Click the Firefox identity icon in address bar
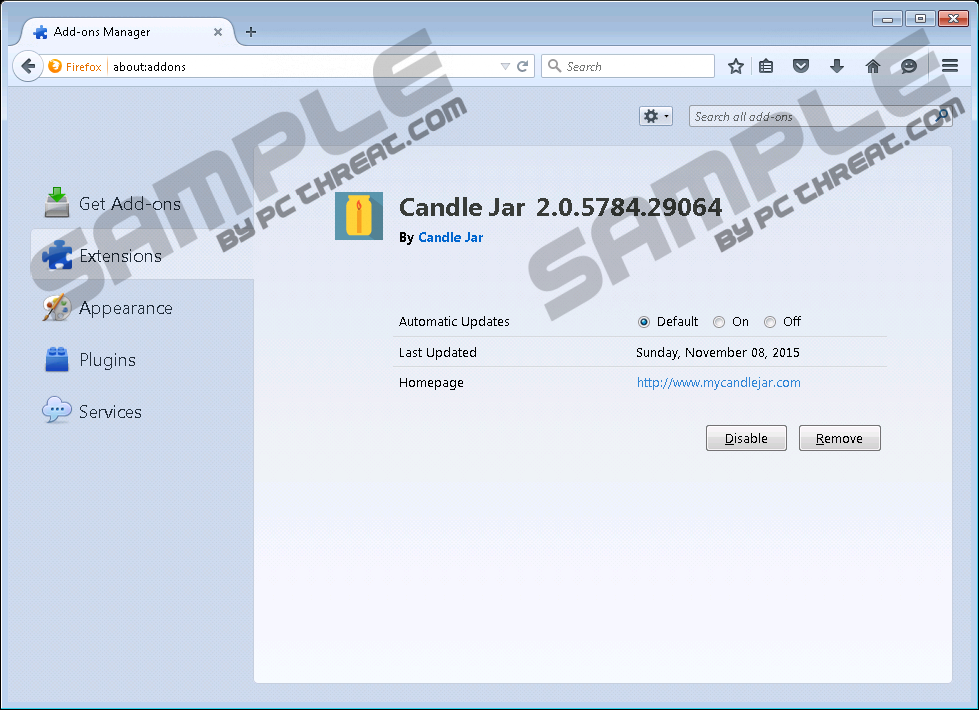The width and height of the screenshot is (979, 710). click(x=55, y=66)
